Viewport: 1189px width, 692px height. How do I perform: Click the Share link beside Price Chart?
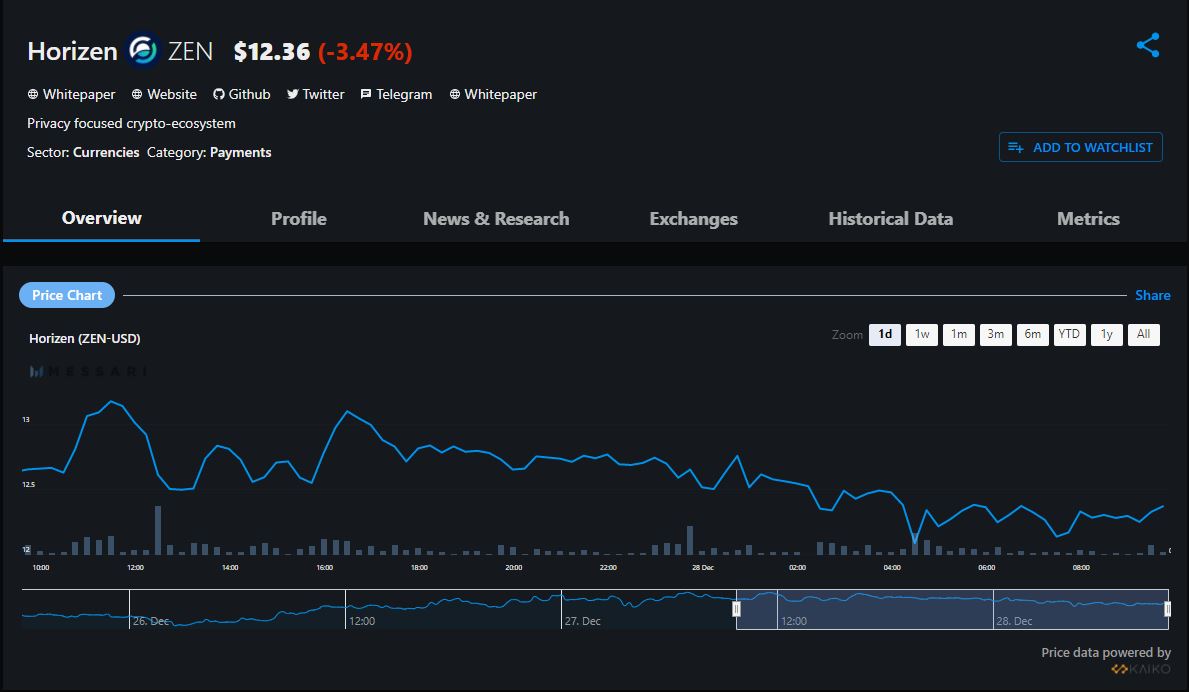(1152, 295)
